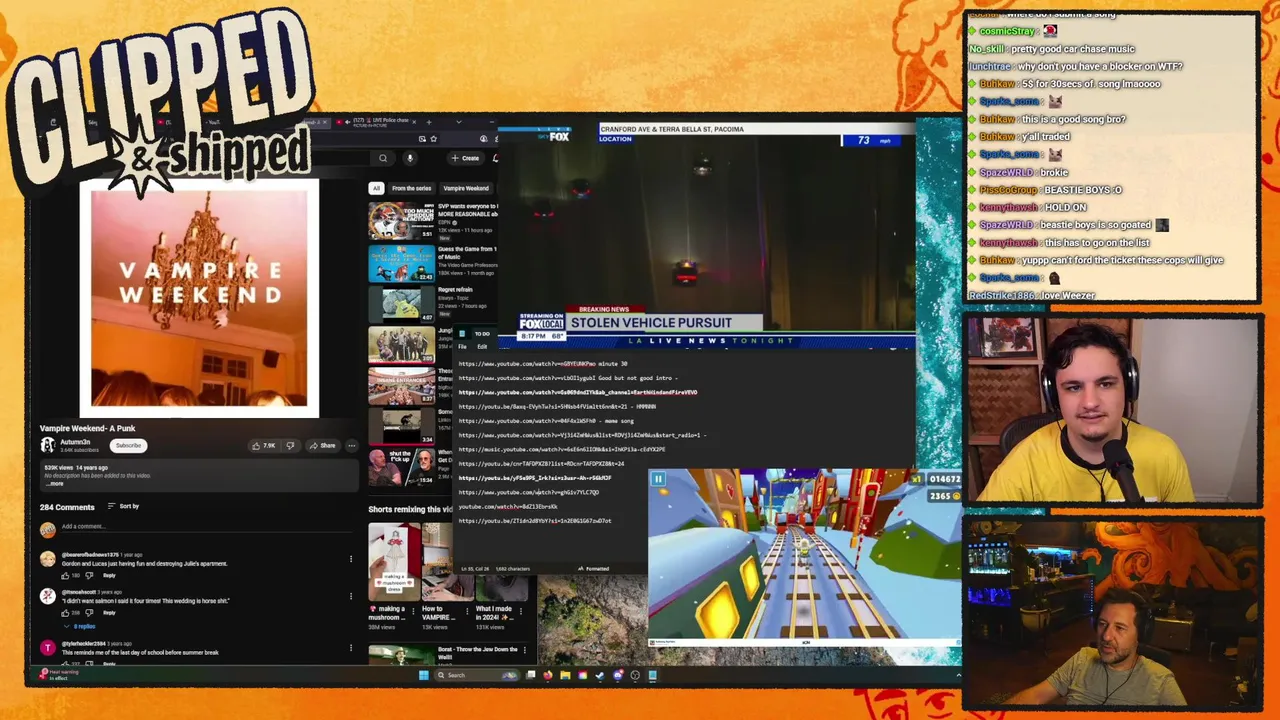Click the Windows Start button
The height and width of the screenshot is (720, 1280).
pyautogui.click(x=424, y=675)
